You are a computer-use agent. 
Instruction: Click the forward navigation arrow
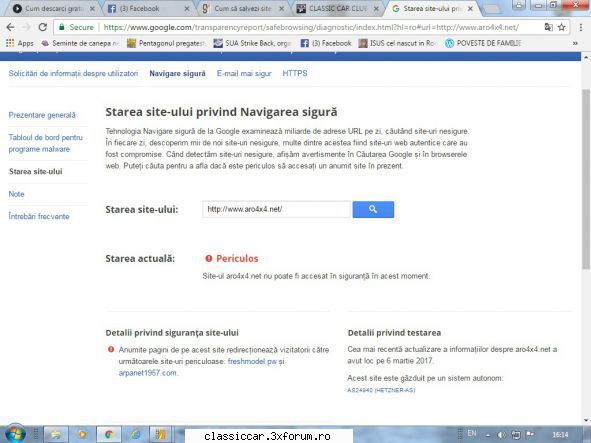click(x=26, y=27)
